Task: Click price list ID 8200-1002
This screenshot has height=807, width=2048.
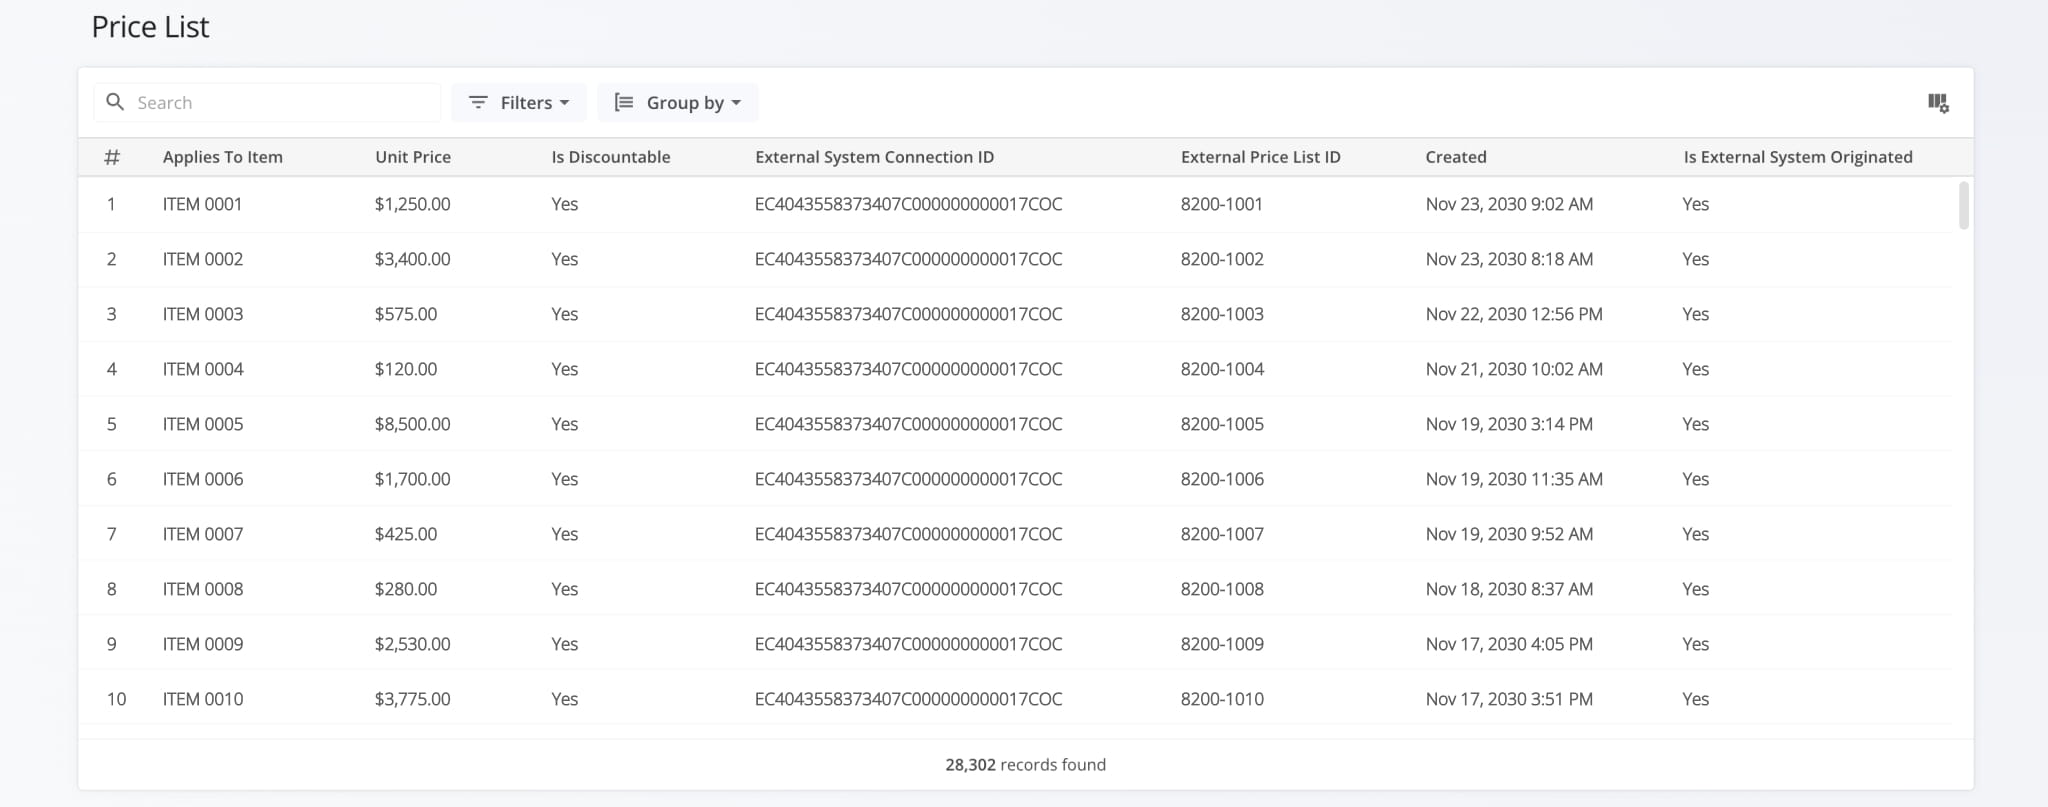Action: click(1222, 259)
